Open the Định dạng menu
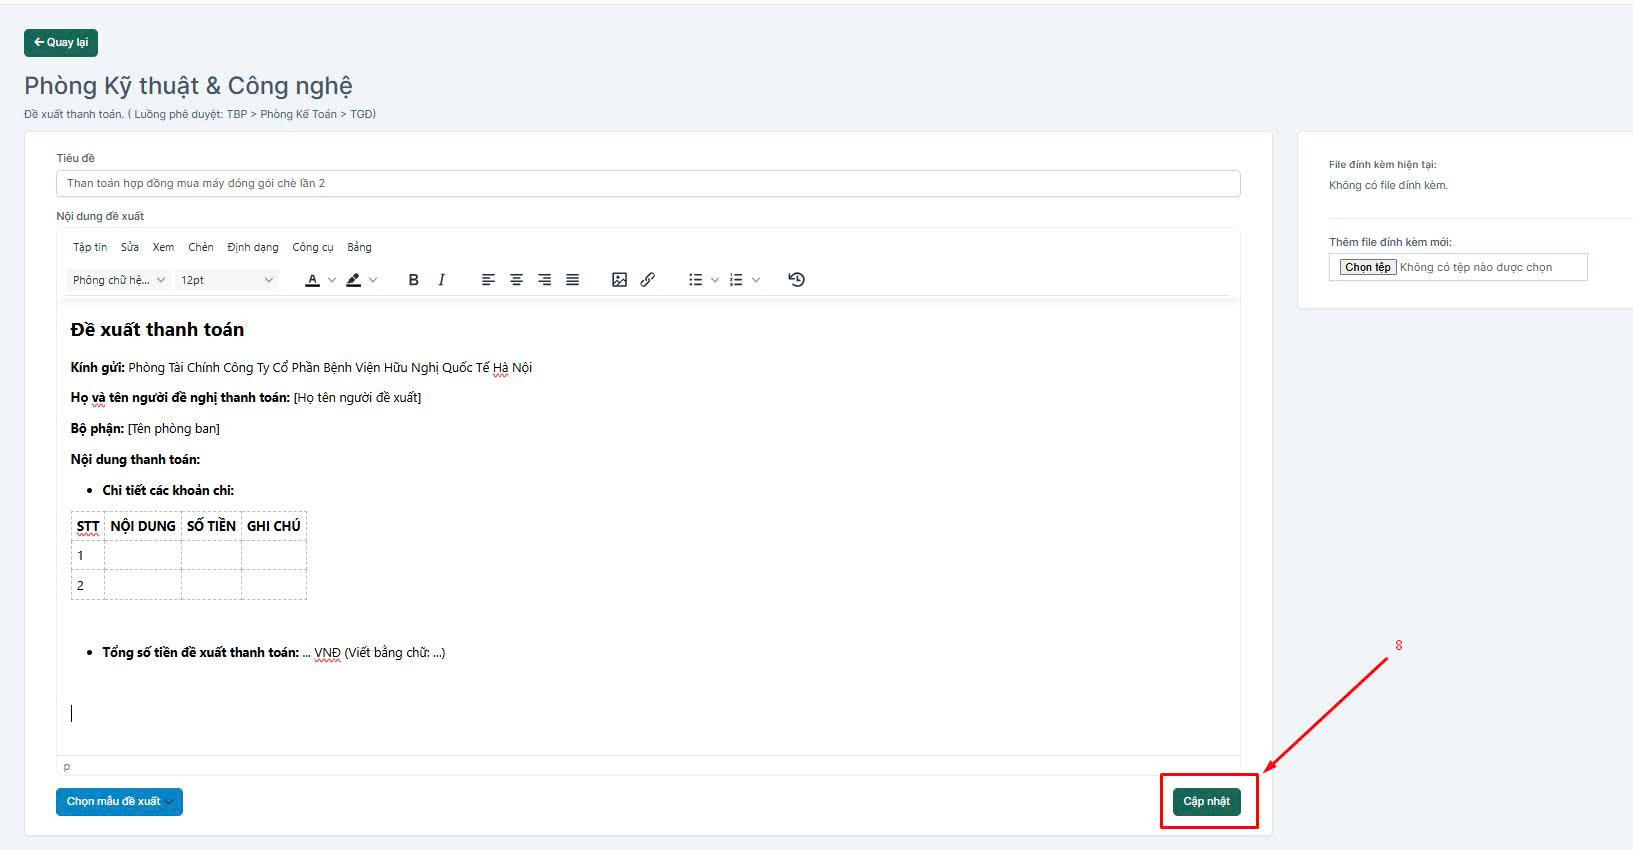Screen dimensions: 1633x850 click(253, 247)
